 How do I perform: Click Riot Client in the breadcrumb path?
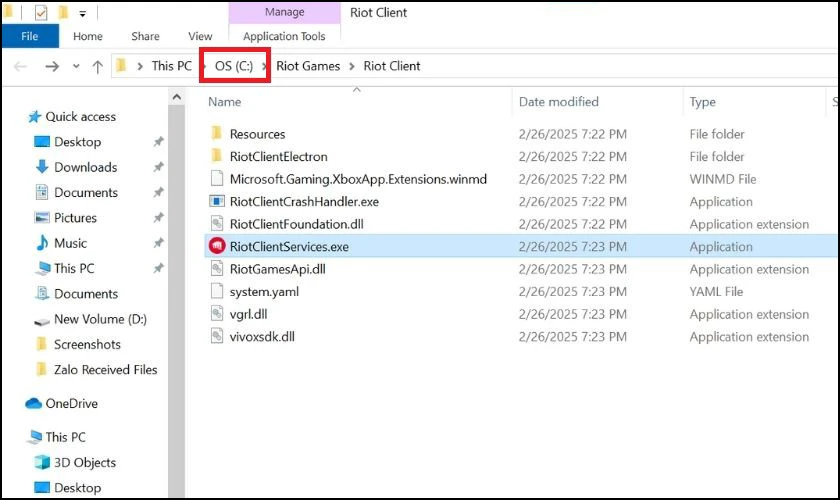pyautogui.click(x=392, y=66)
